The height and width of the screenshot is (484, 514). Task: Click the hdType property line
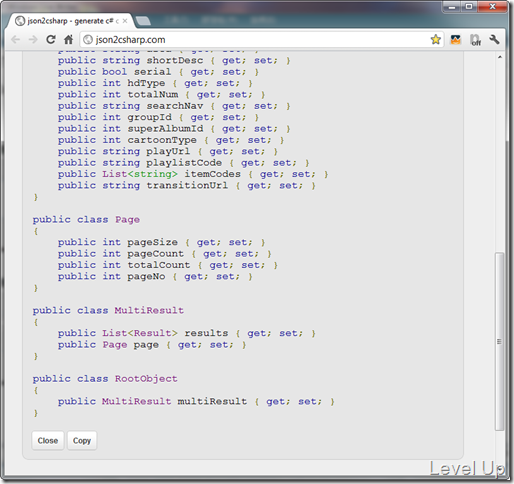click(x=155, y=83)
